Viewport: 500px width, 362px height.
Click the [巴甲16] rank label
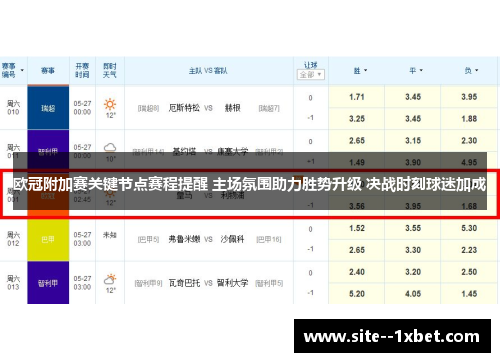click(x=269, y=239)
